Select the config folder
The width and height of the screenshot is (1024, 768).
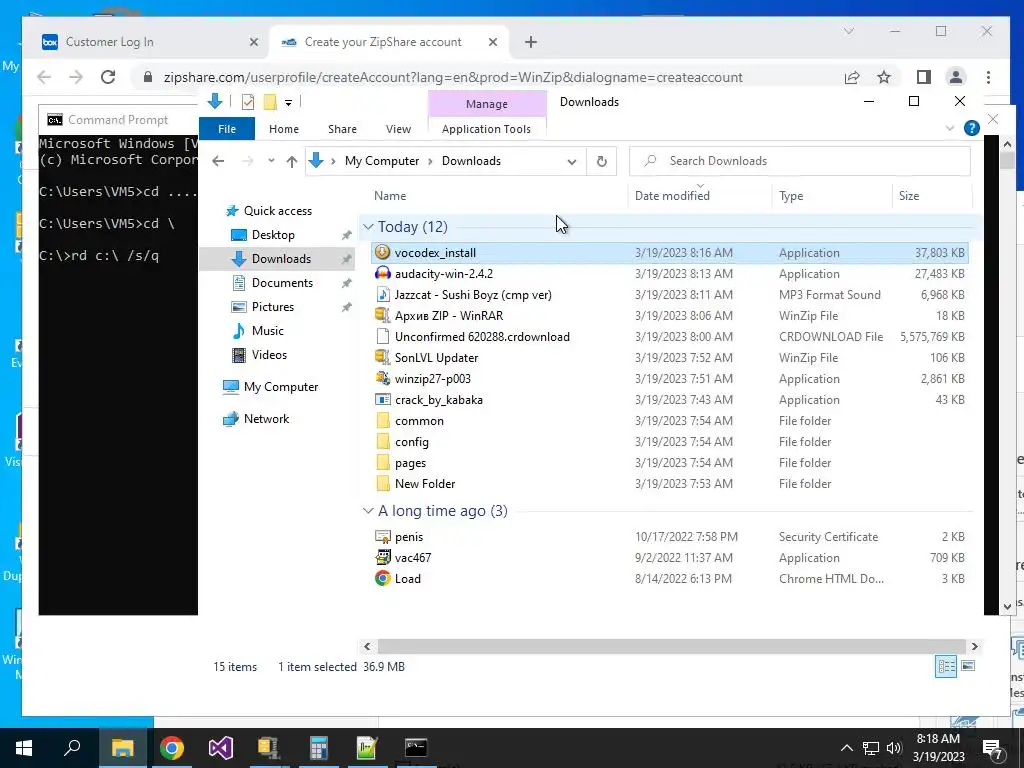(411, 441)
